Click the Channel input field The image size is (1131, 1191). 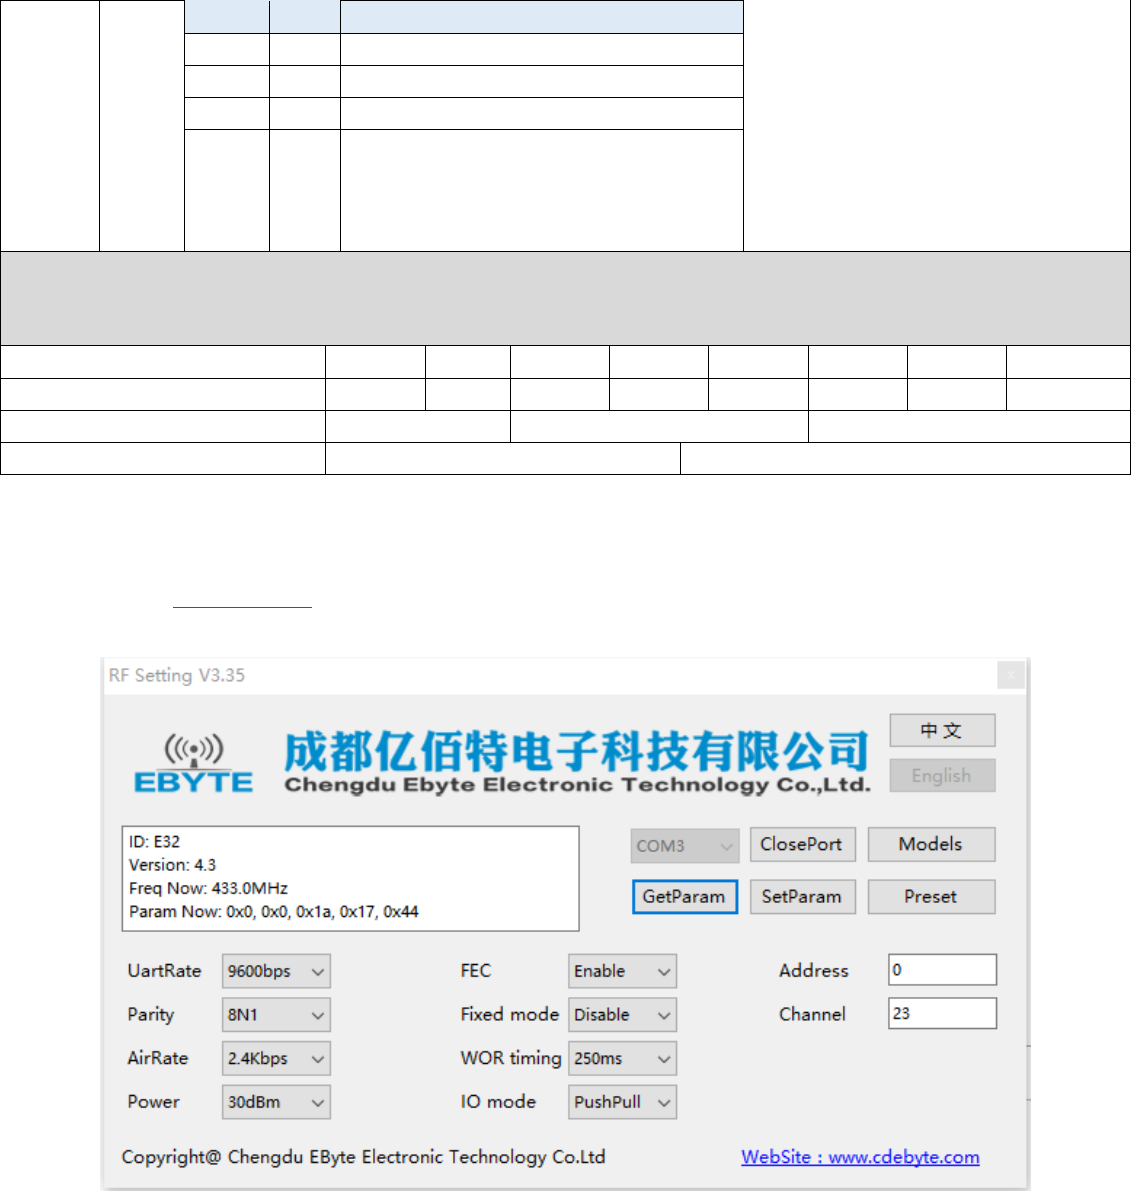(942, 1013)
